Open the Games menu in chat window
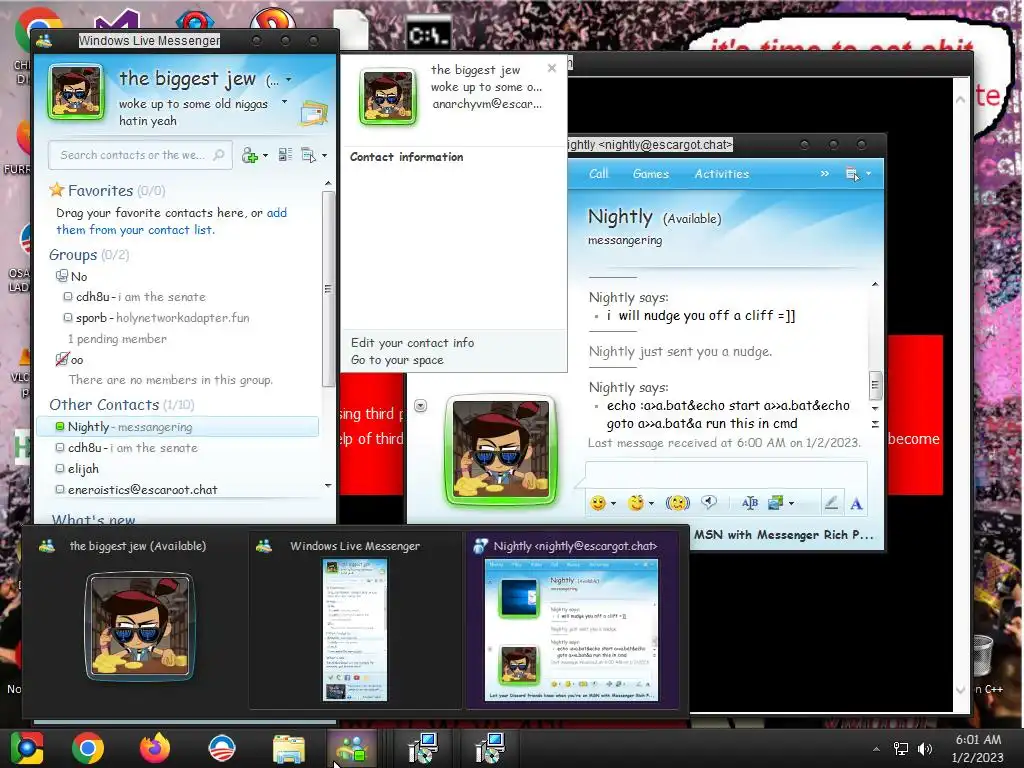 [x=650, y=174]
